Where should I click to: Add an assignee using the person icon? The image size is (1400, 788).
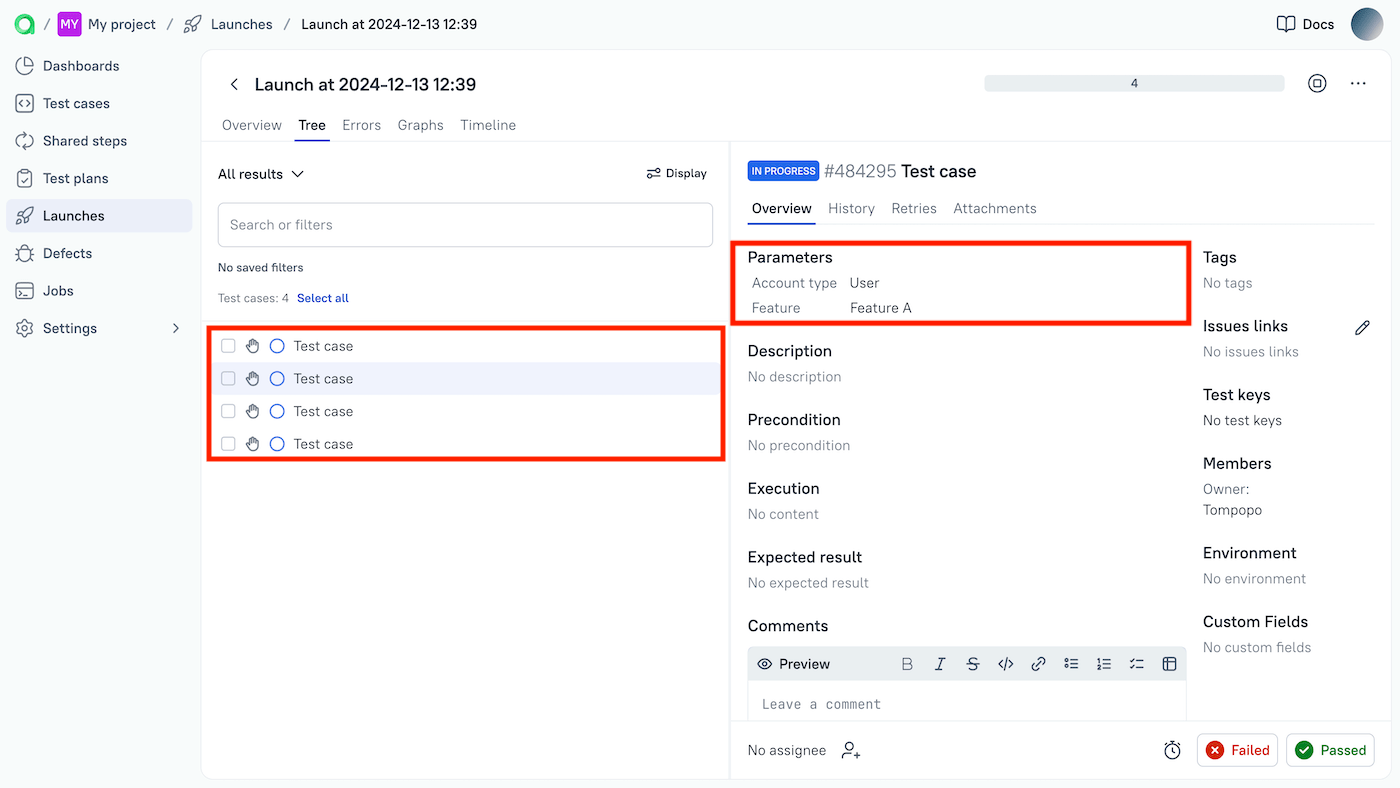(849, 750)
